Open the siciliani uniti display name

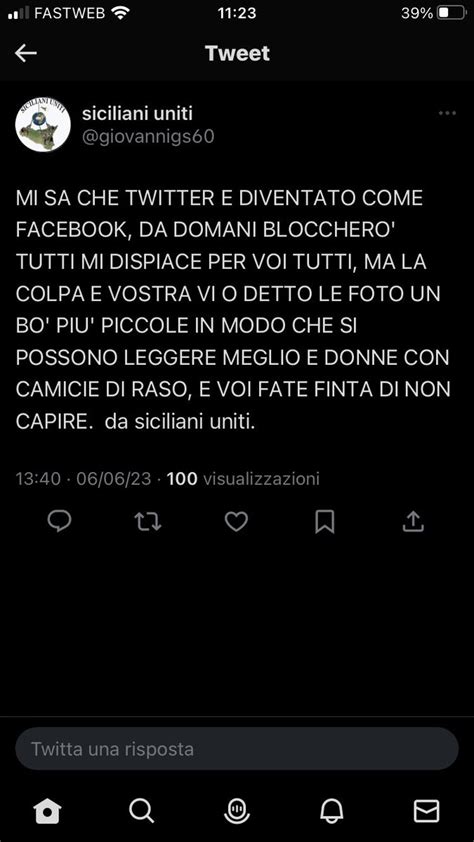point(137,113)
